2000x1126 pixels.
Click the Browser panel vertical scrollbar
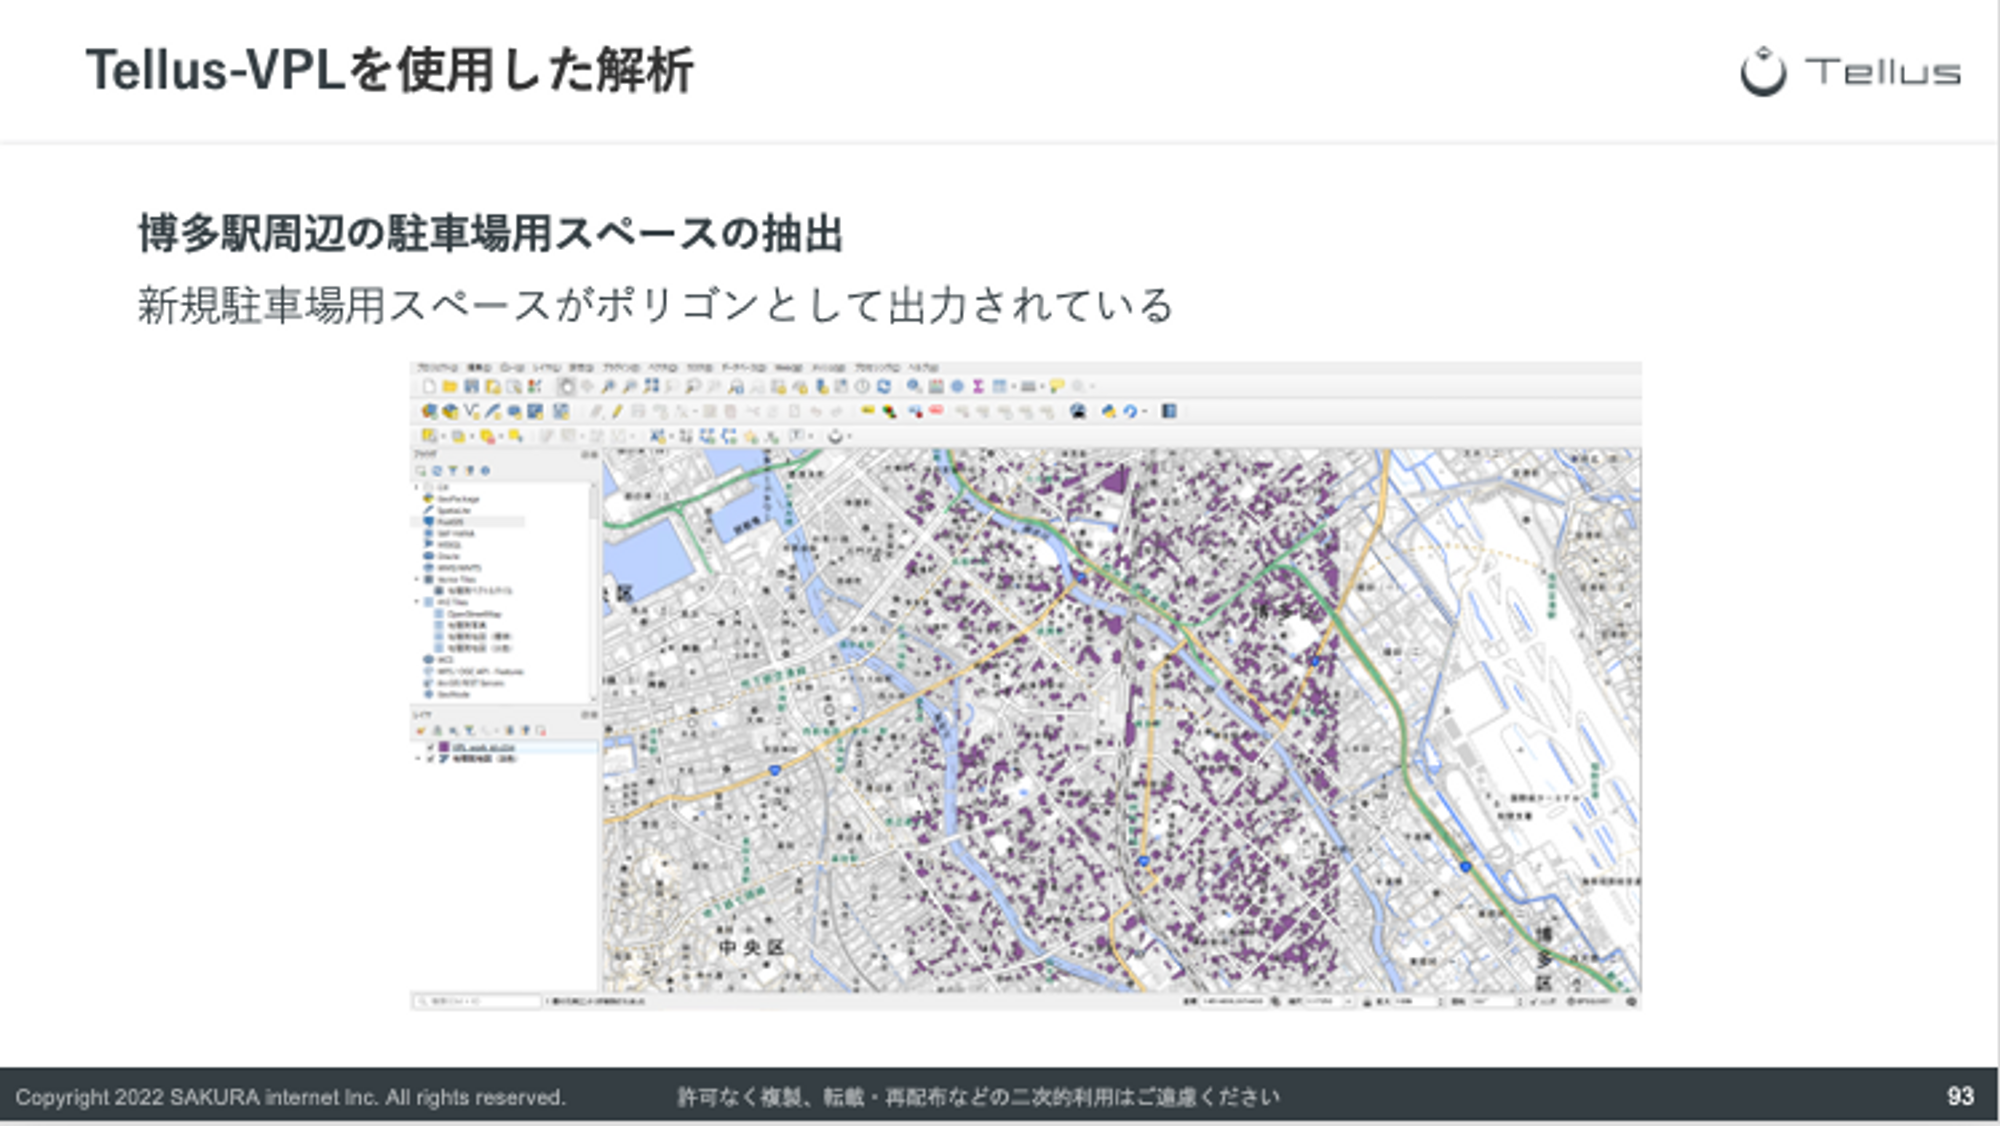point(593,590)
